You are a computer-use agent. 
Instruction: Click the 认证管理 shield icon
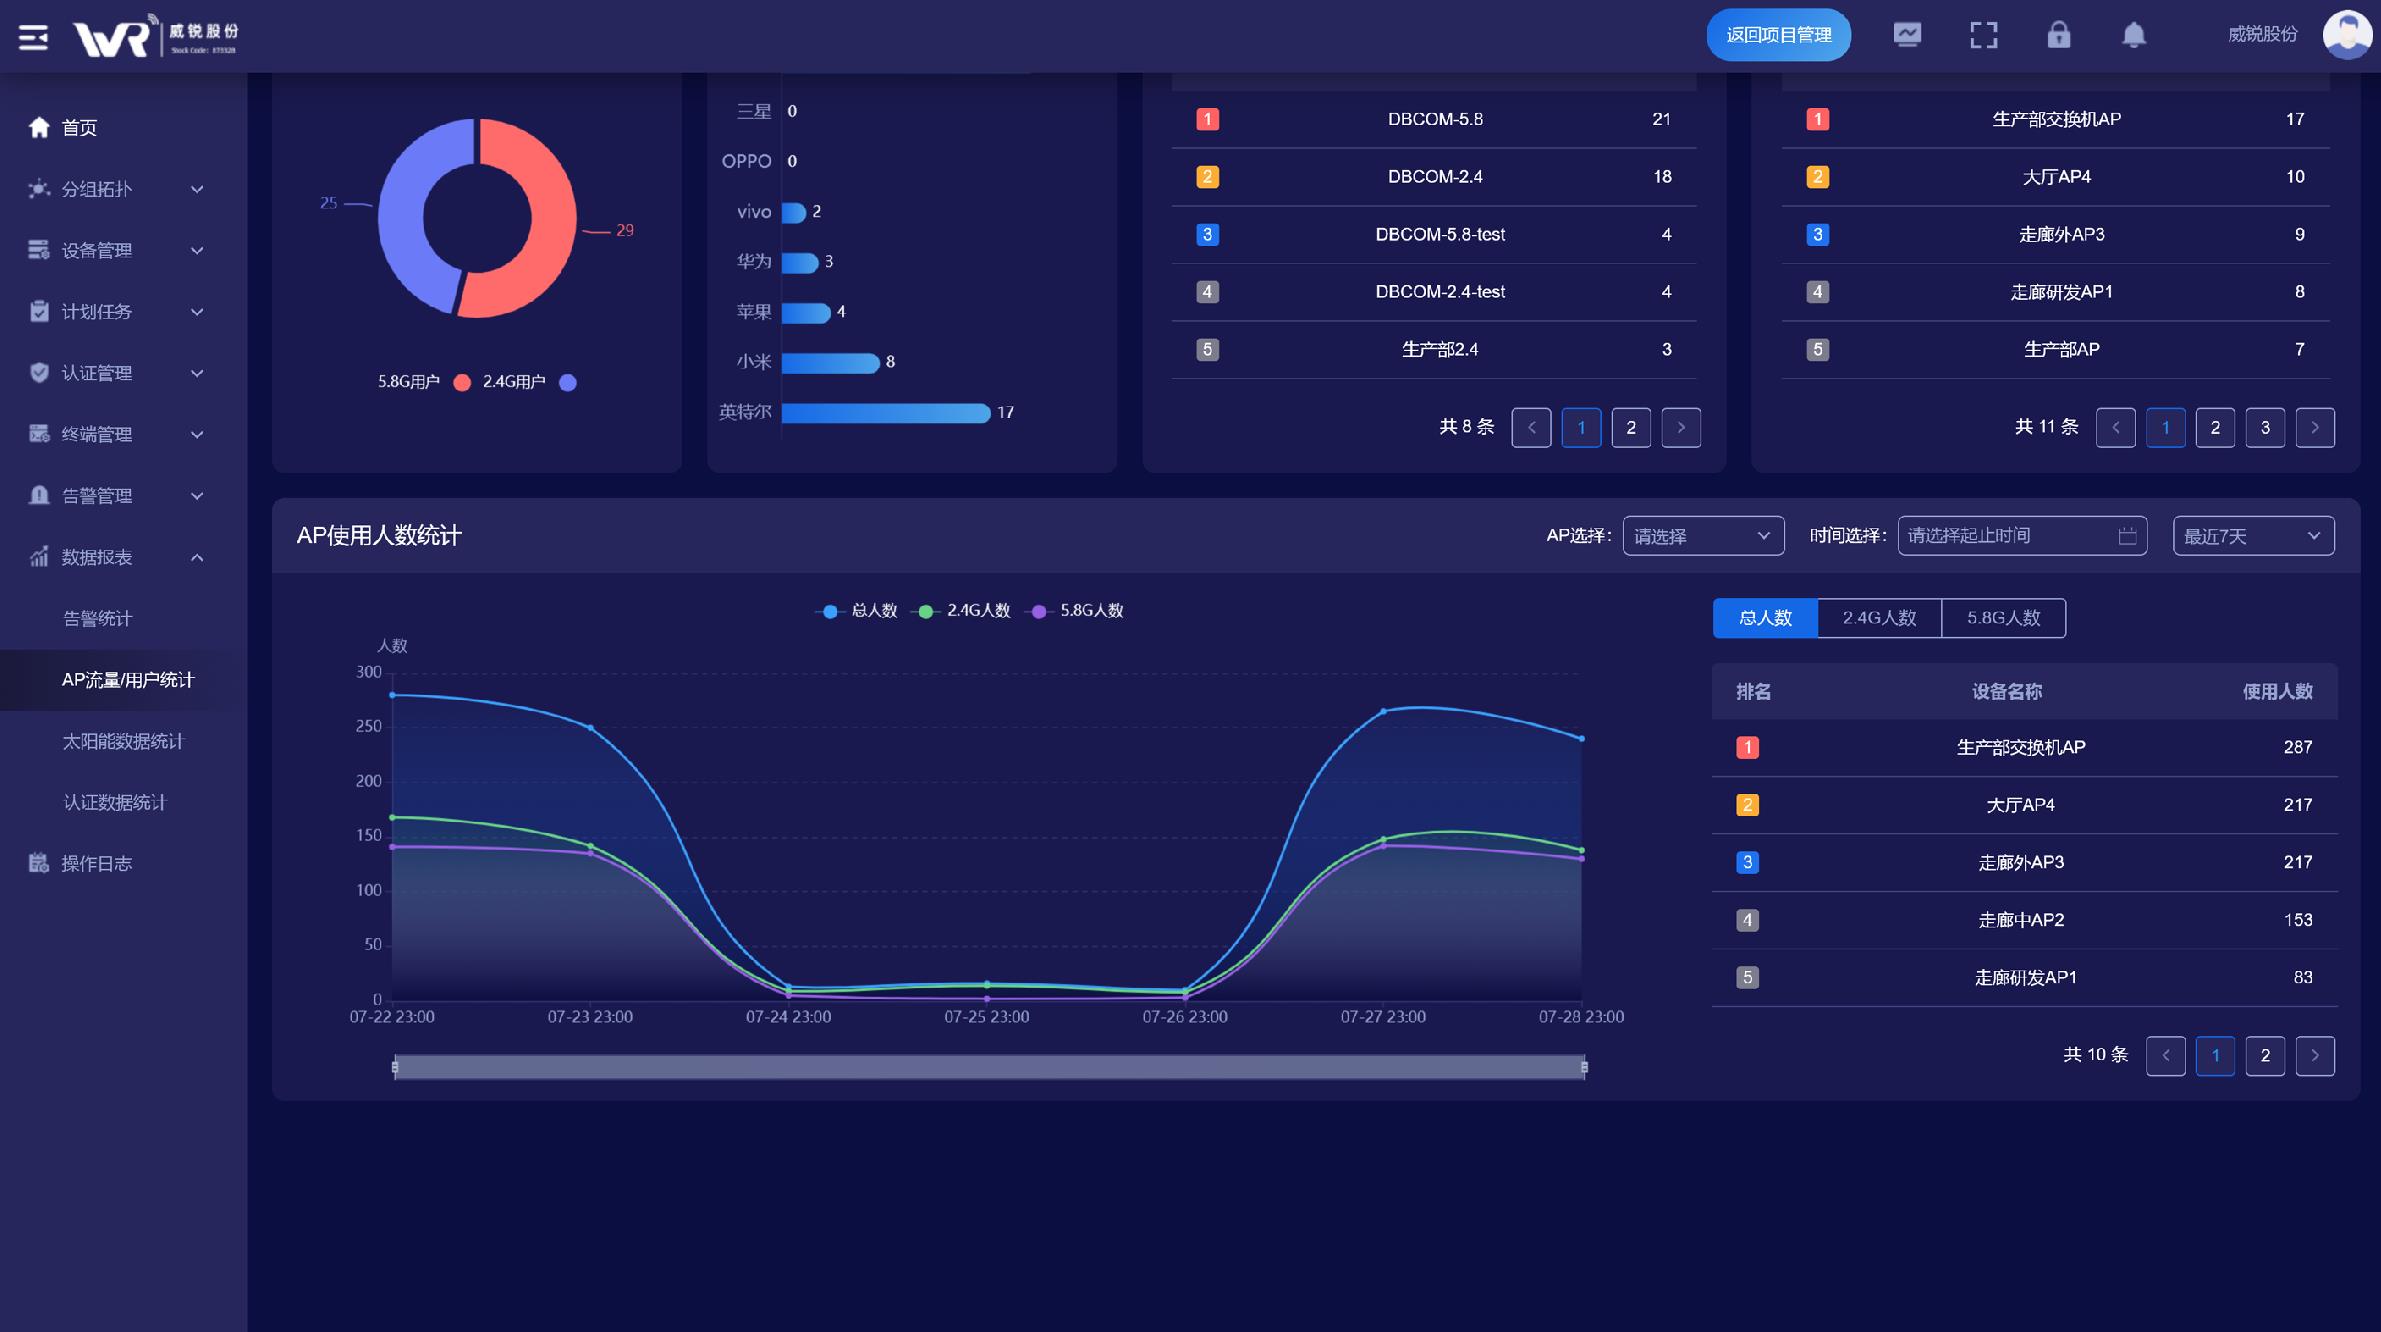pyautogui.click(x=39, y=373)
